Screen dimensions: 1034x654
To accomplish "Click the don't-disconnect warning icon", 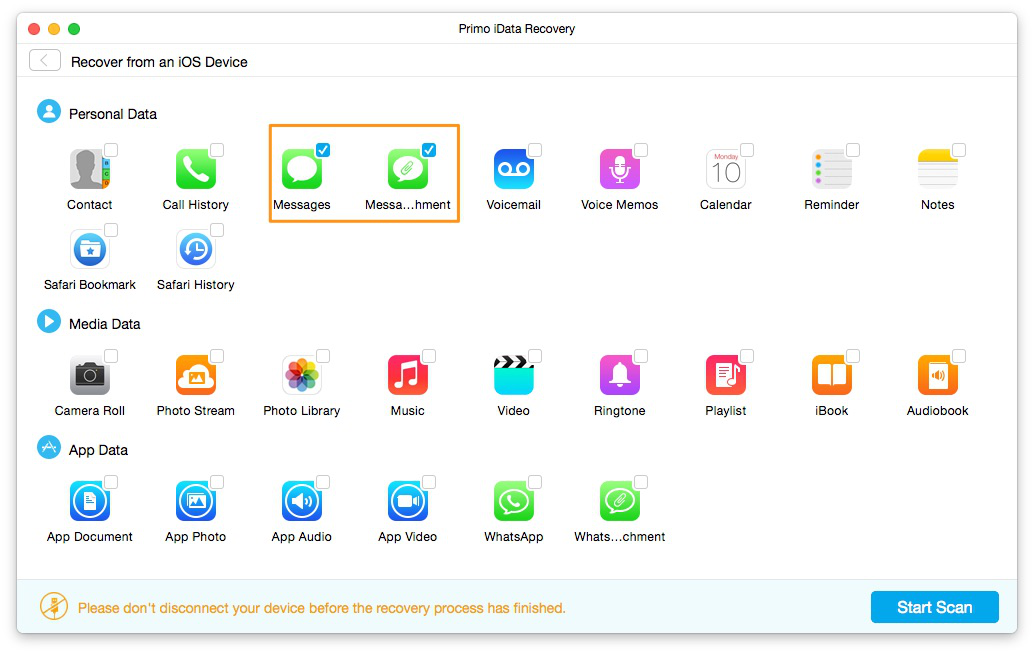I will [54, 606].
